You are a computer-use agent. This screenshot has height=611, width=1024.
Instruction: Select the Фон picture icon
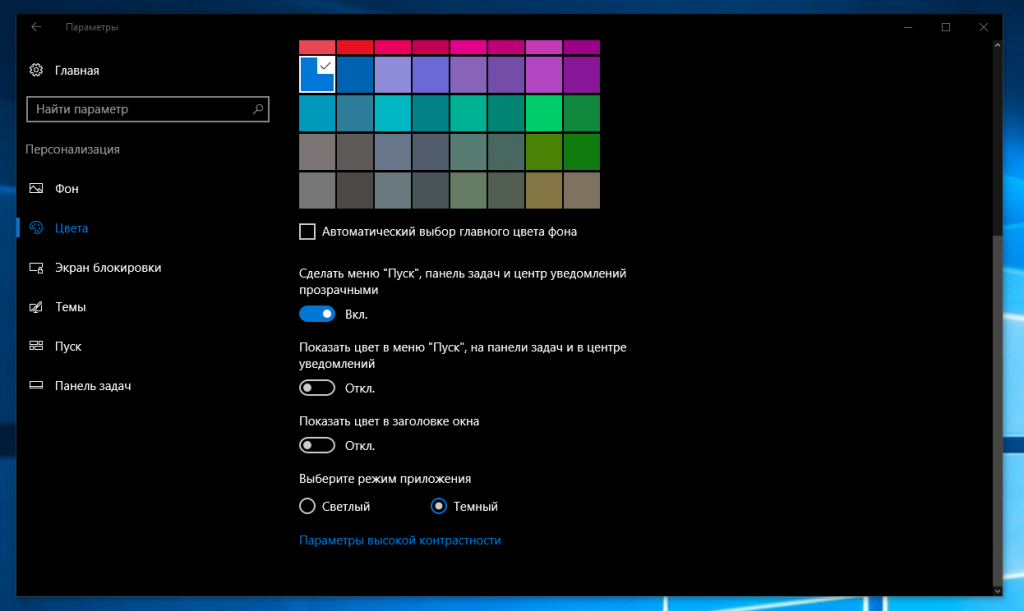(x=36, y=188)
